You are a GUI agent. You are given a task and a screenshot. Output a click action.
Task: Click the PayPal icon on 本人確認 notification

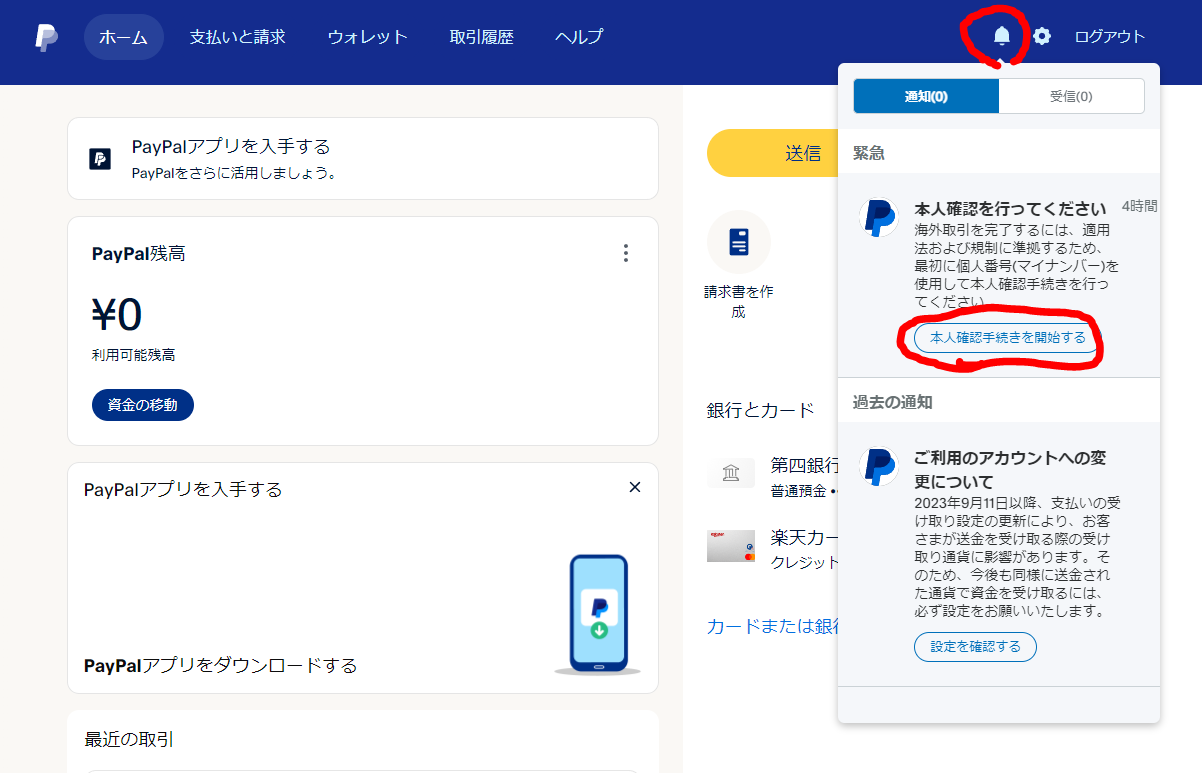878,219
